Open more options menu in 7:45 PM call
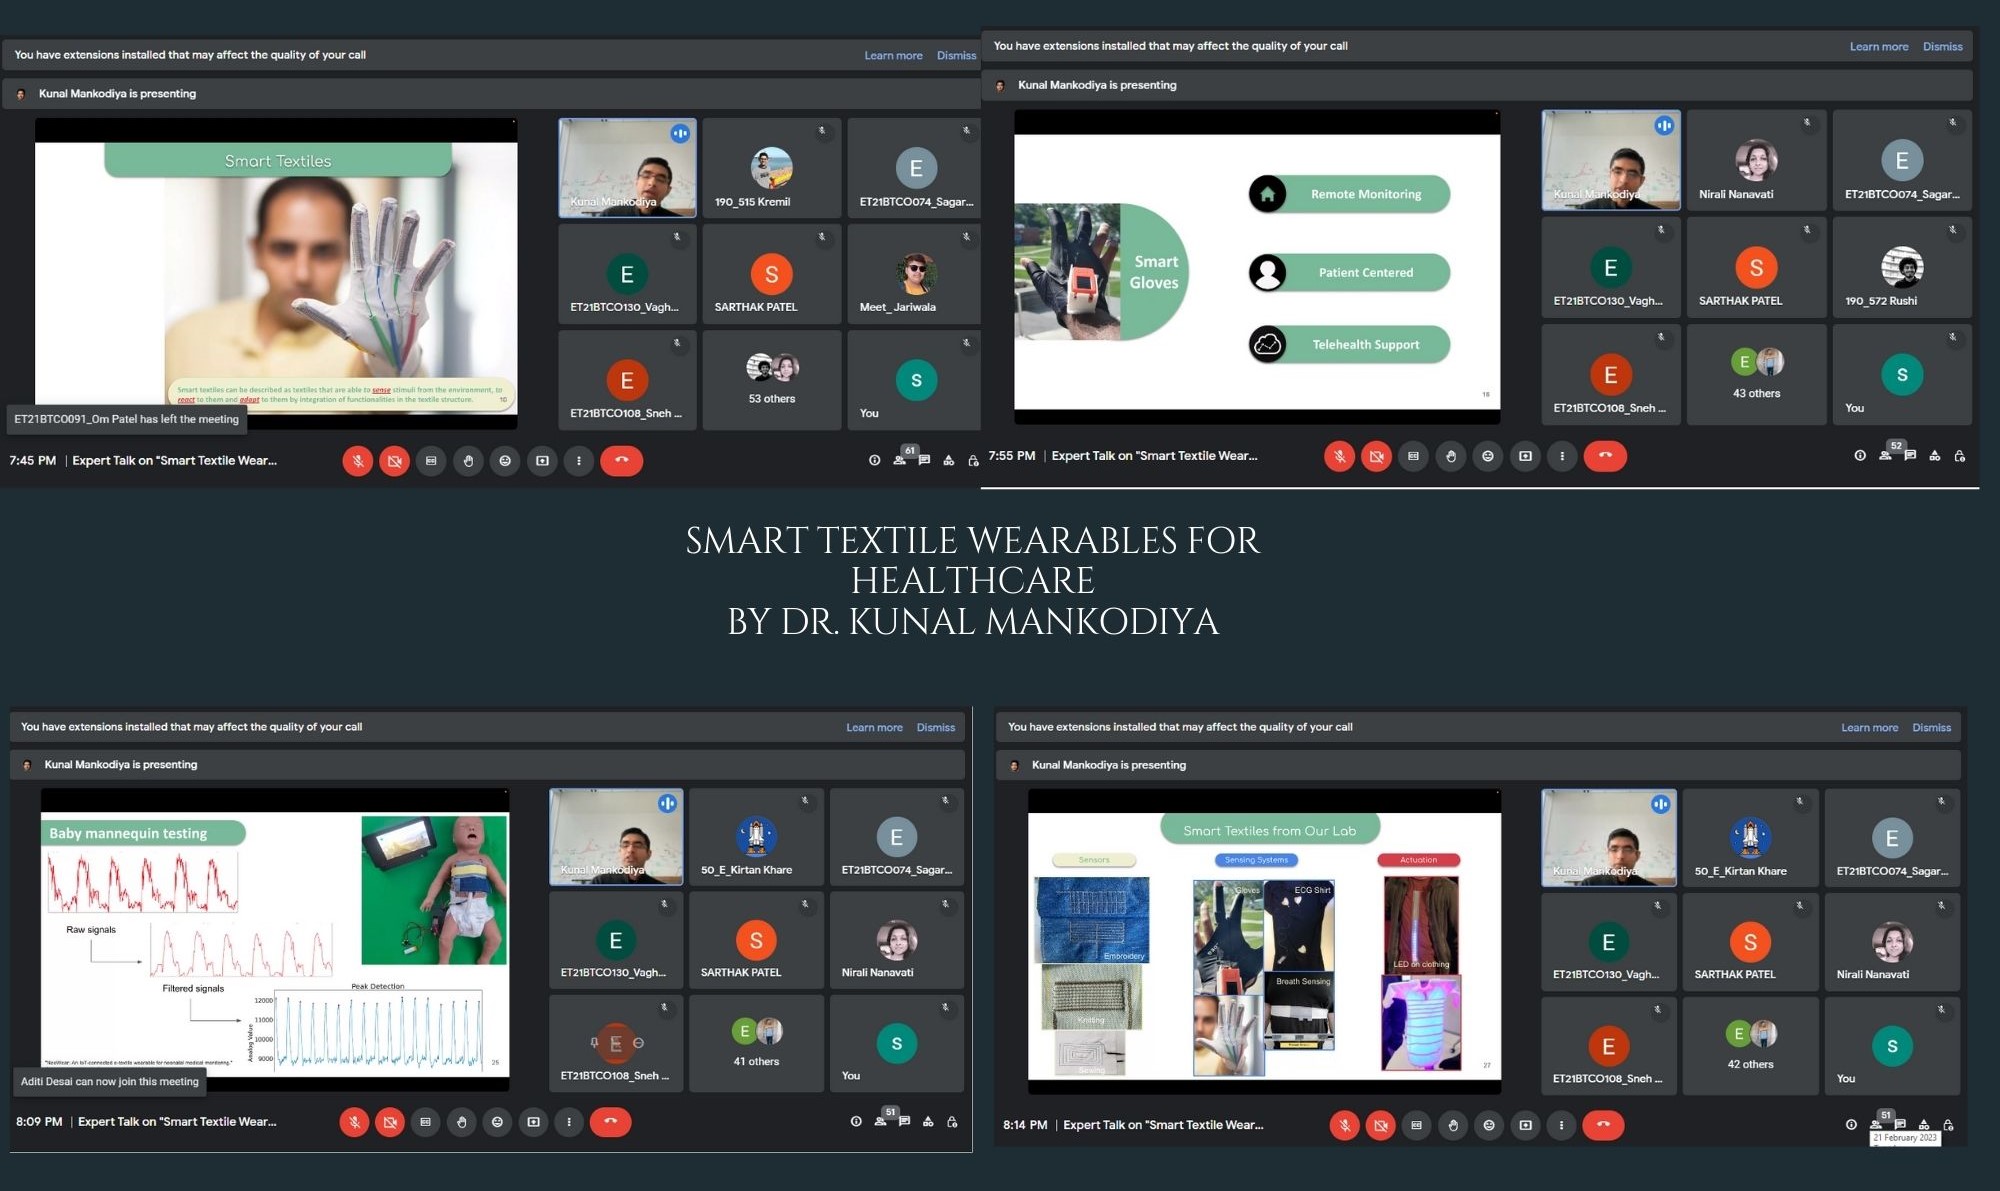This screenshot has width=2000, height=1191. tap(578, 461)
